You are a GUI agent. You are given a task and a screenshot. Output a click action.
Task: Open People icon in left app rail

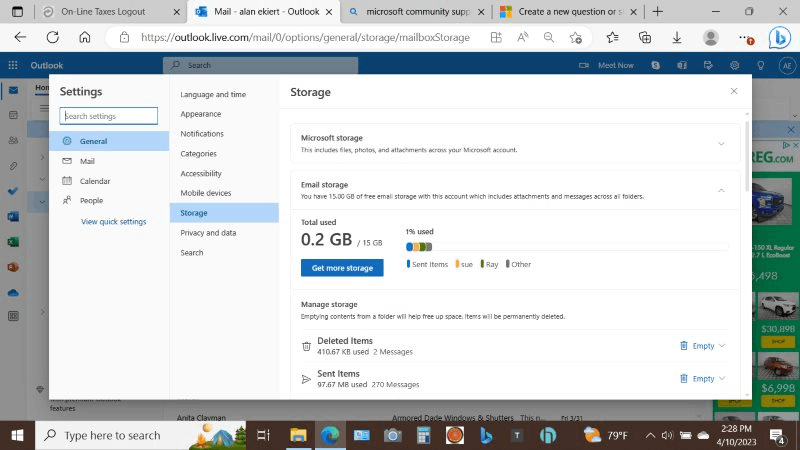[x=13, y=140]
